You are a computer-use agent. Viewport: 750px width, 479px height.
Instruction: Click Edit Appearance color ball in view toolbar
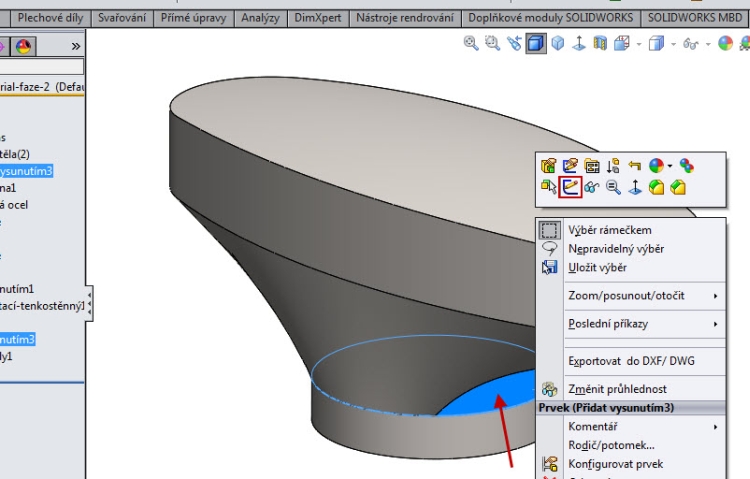coord(725,44)
